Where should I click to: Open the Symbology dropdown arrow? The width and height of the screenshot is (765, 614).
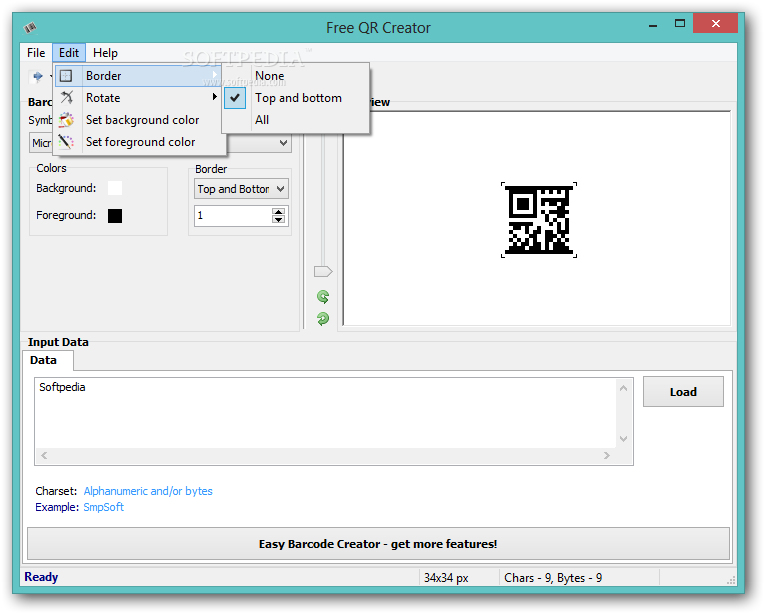(283, 143)
